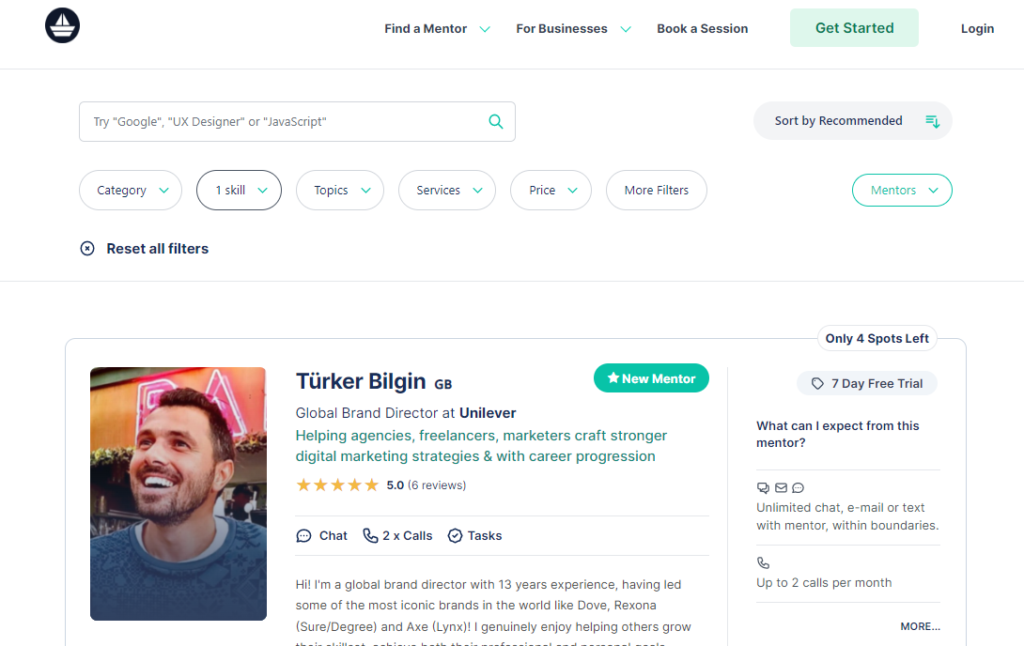The height and width of the screenshot is (646, 1024).
Task: Open the Category filter dropdown
Action: pos(130,190)
